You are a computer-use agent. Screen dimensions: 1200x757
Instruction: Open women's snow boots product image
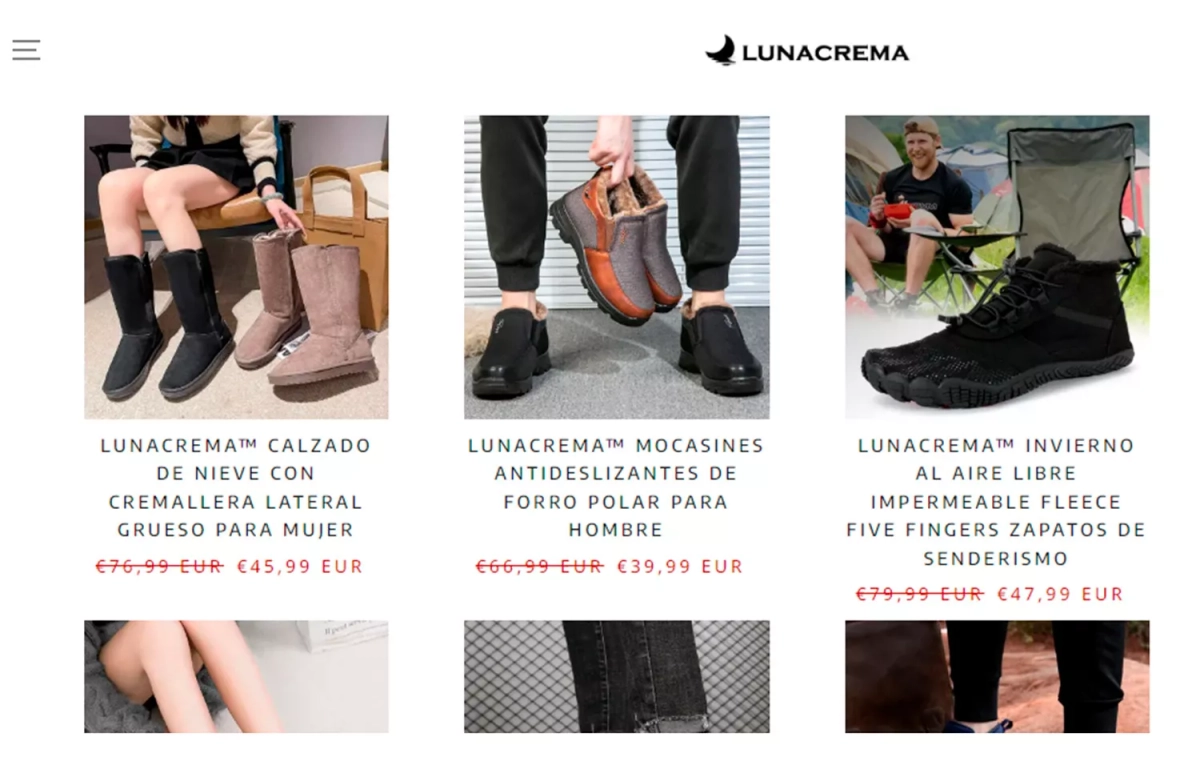(x=236, y=267)
